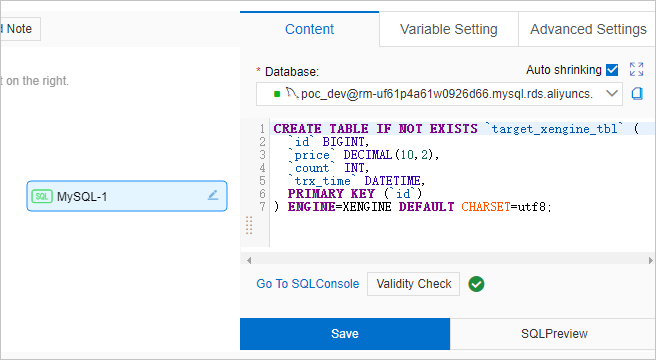Click the SQL icon on the MySQL-1 node
The height and width of the screenshot is (360, 656).
pyautogui.click(x=42, y=196)
